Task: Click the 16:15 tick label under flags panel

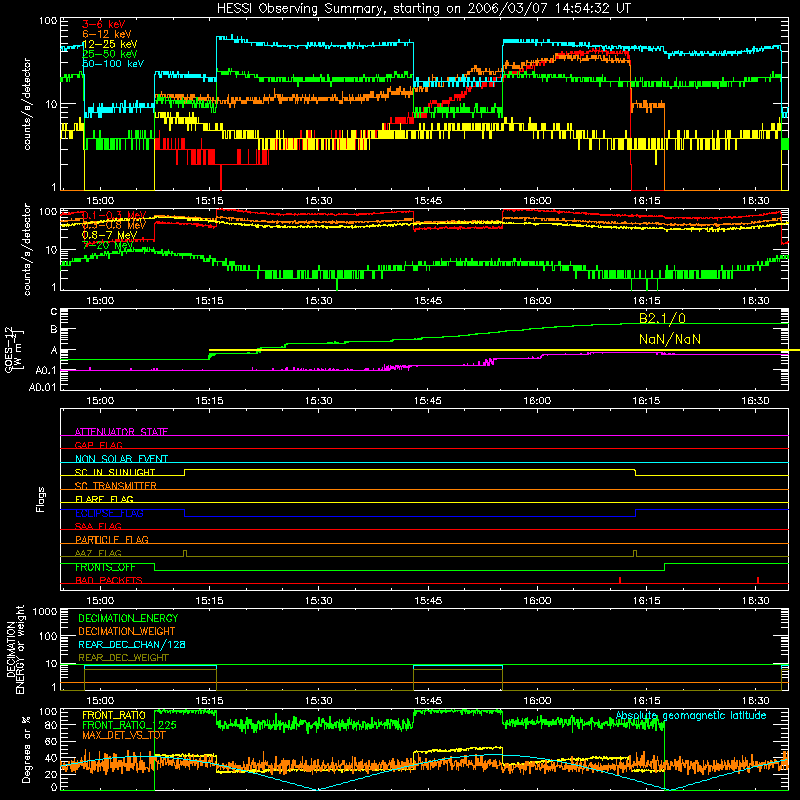Action: pos(646,601)
